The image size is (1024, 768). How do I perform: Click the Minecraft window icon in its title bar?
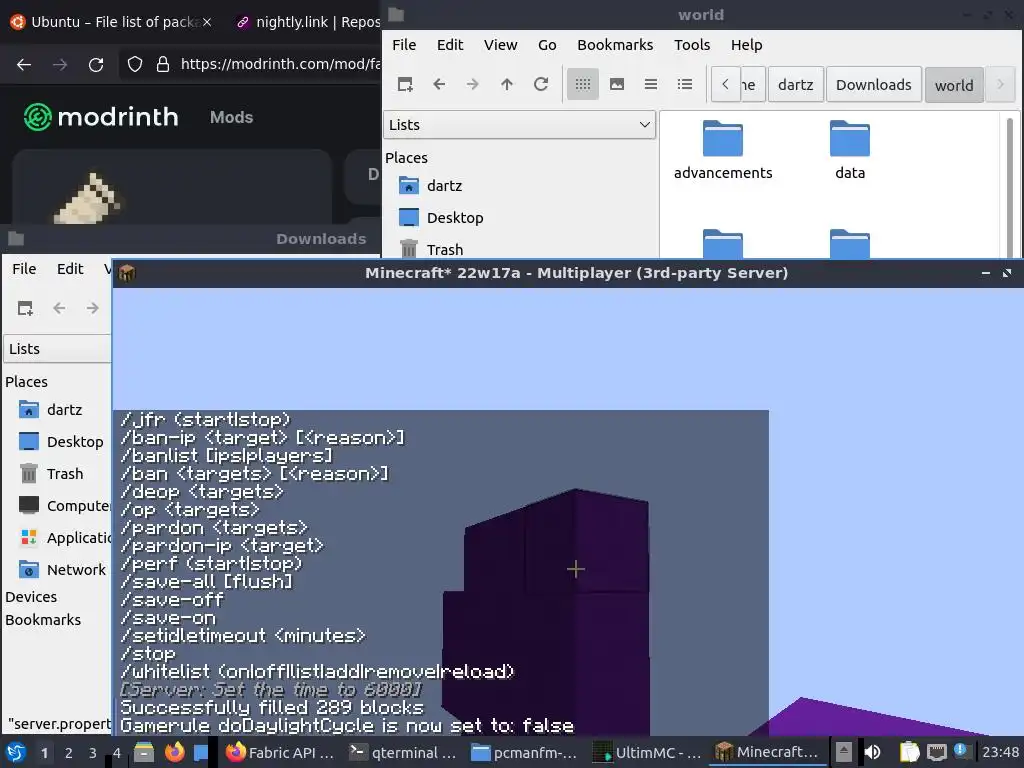point(127,273)
